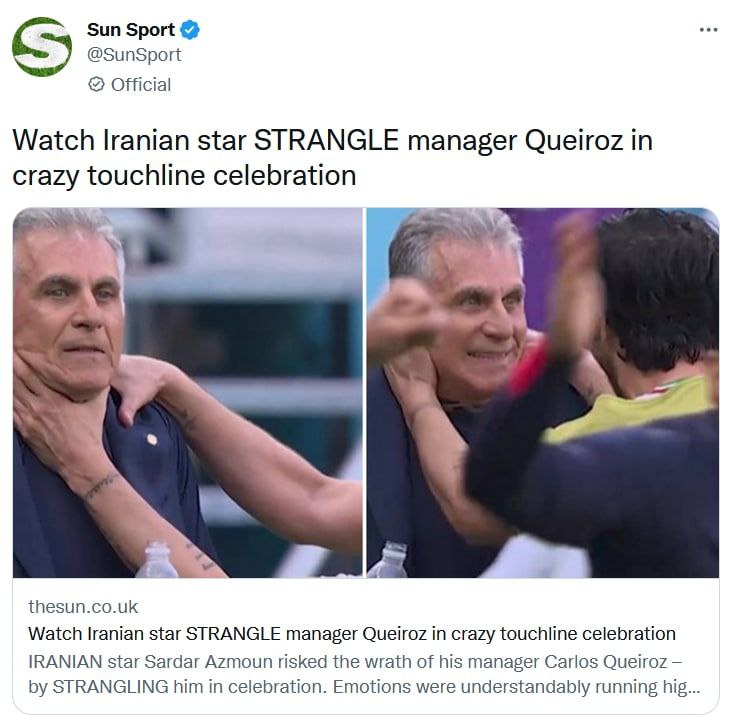Visit the @SunSport handle
Screen dimensions: 731x715
134,55
